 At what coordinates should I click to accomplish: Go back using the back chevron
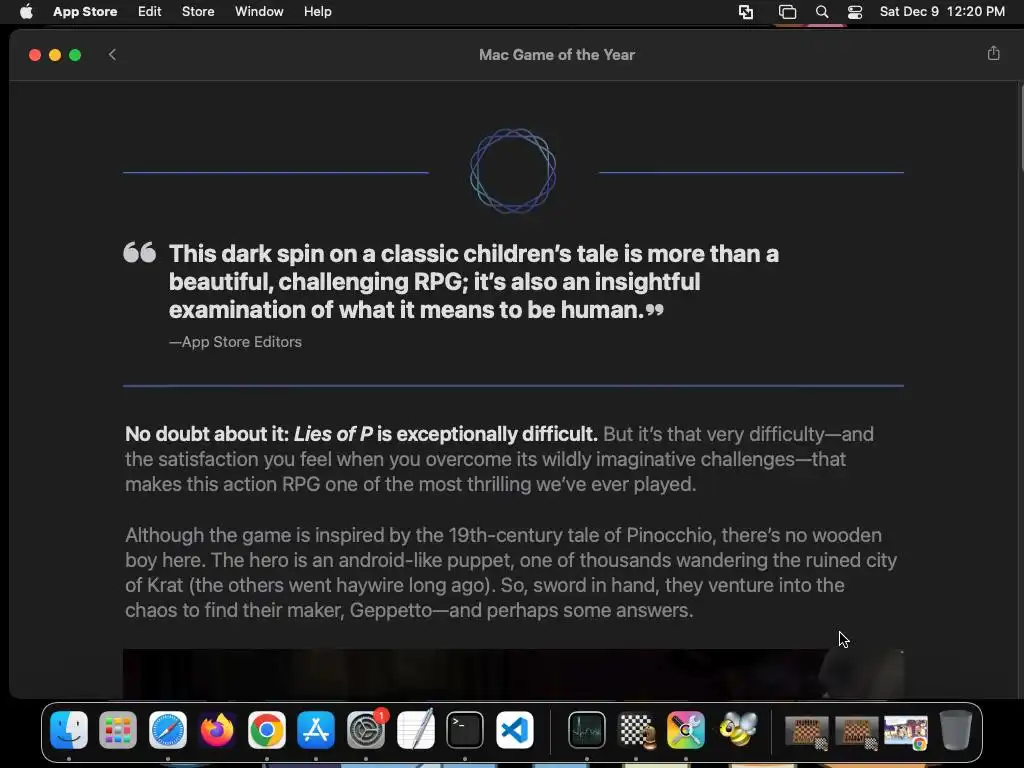coord(112,55)
